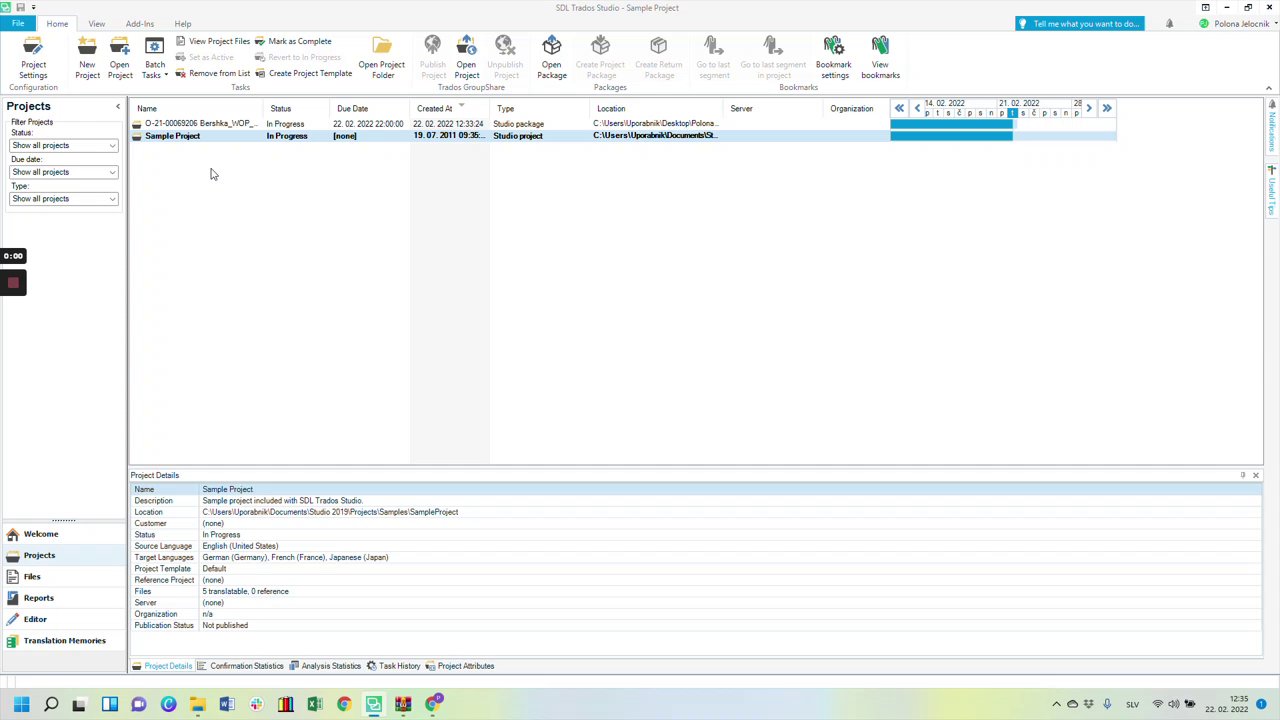Switch to the Confirmation Statistics tab

pos(240,666)
